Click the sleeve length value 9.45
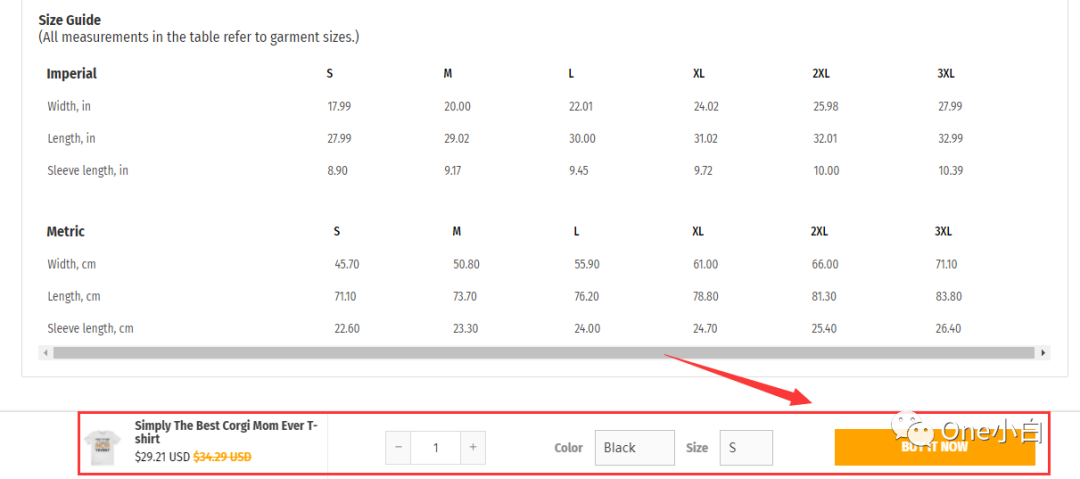1080x479 pixels. point(579,171)
